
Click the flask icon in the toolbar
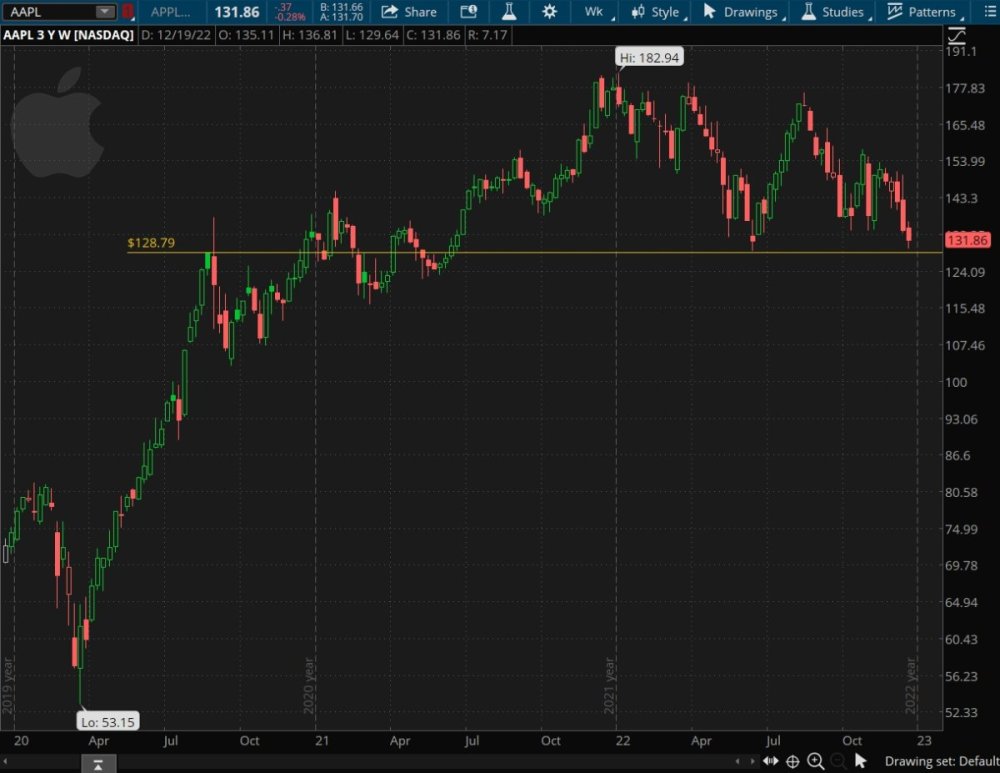point(509,12)
